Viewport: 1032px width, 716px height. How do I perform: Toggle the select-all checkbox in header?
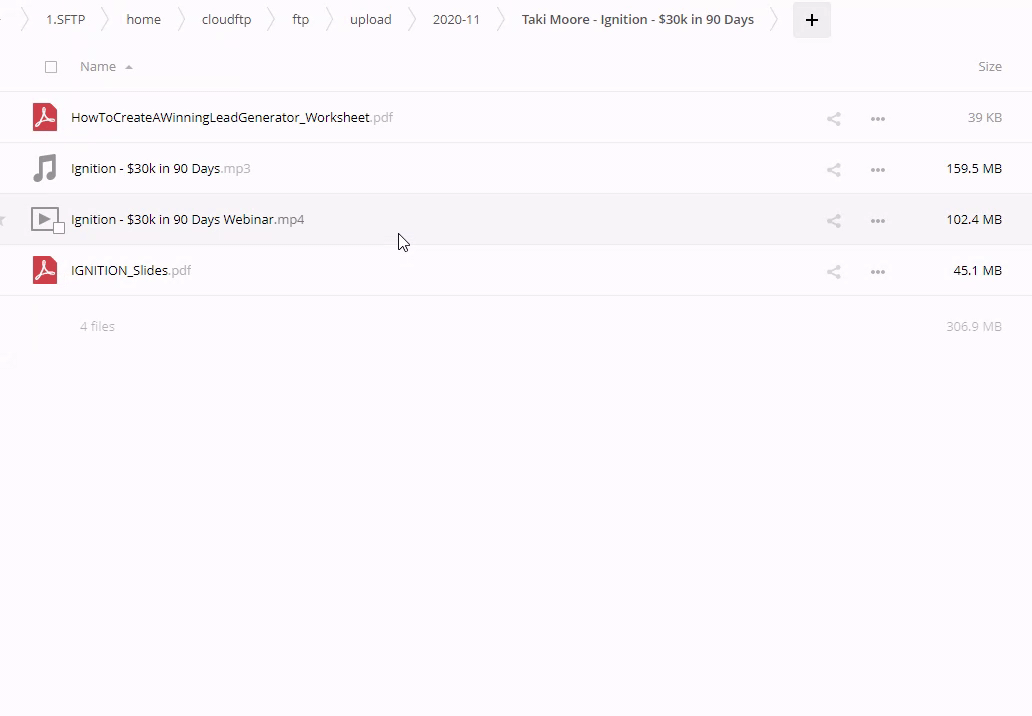point(51,67)
